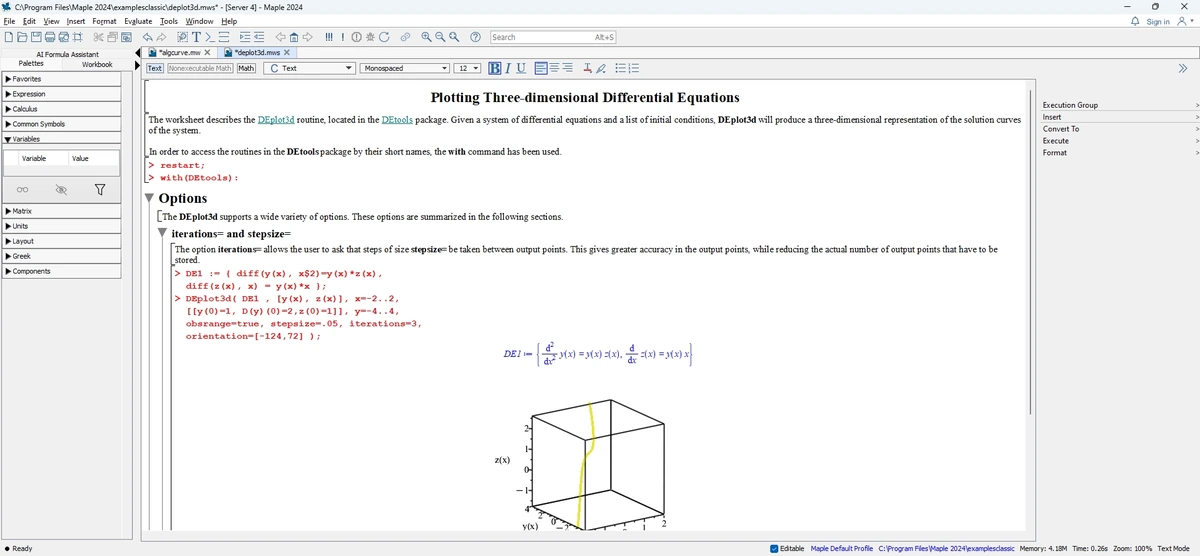Execute entire worksheet with triple exclamation icon
Image resolution: width=1200 pixels, height=556 pixels.
[329, 37]
